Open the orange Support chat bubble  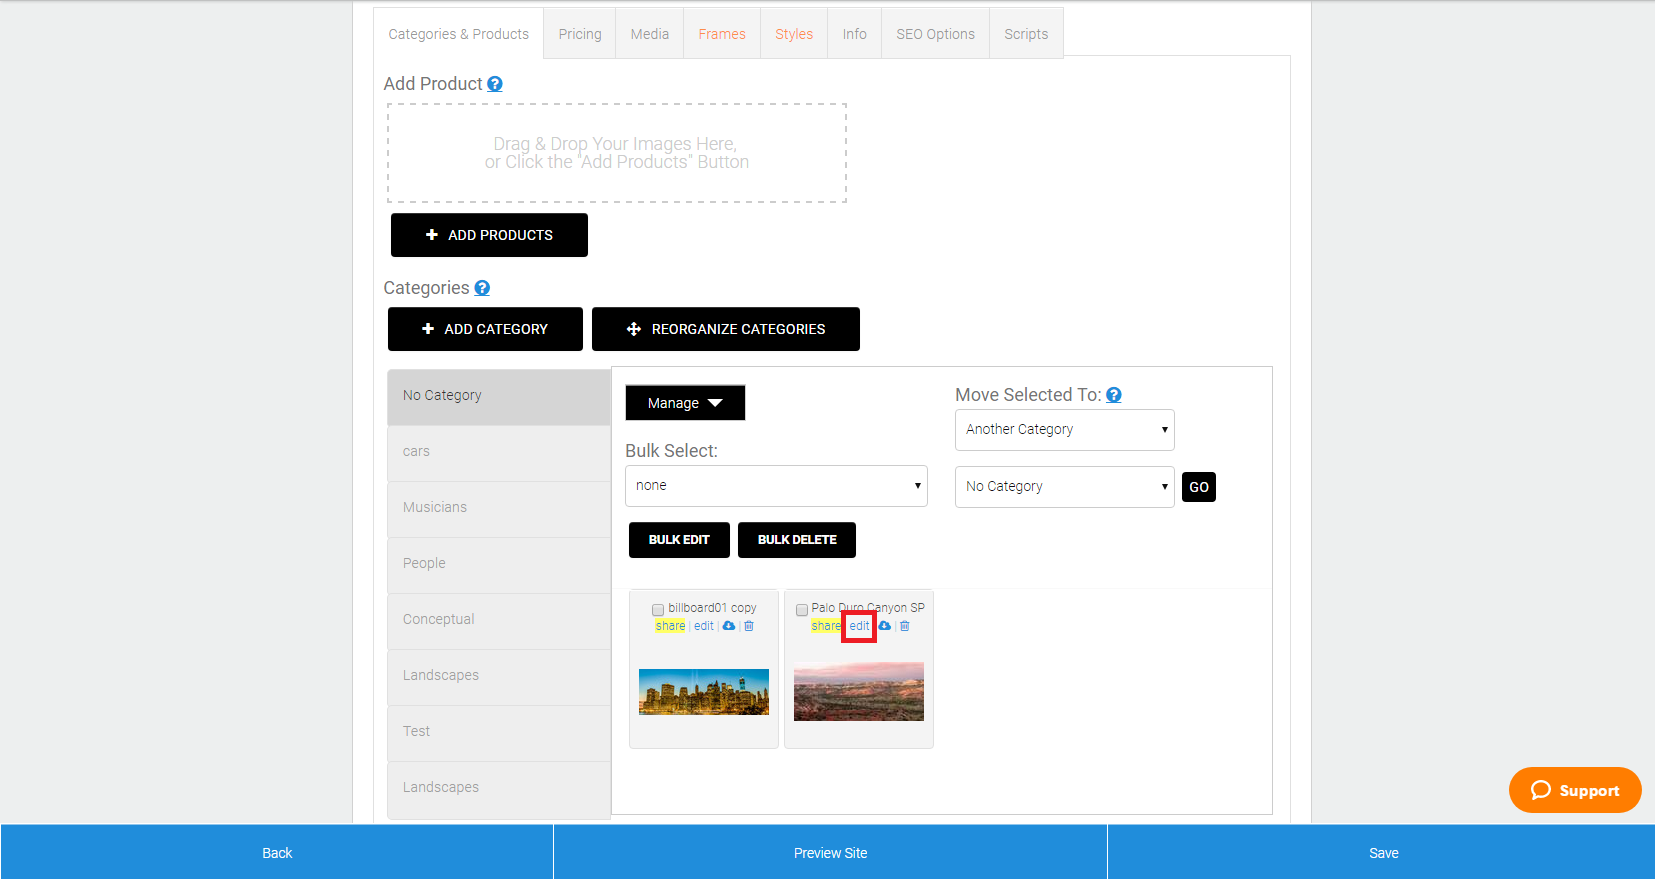[1575, 790]
